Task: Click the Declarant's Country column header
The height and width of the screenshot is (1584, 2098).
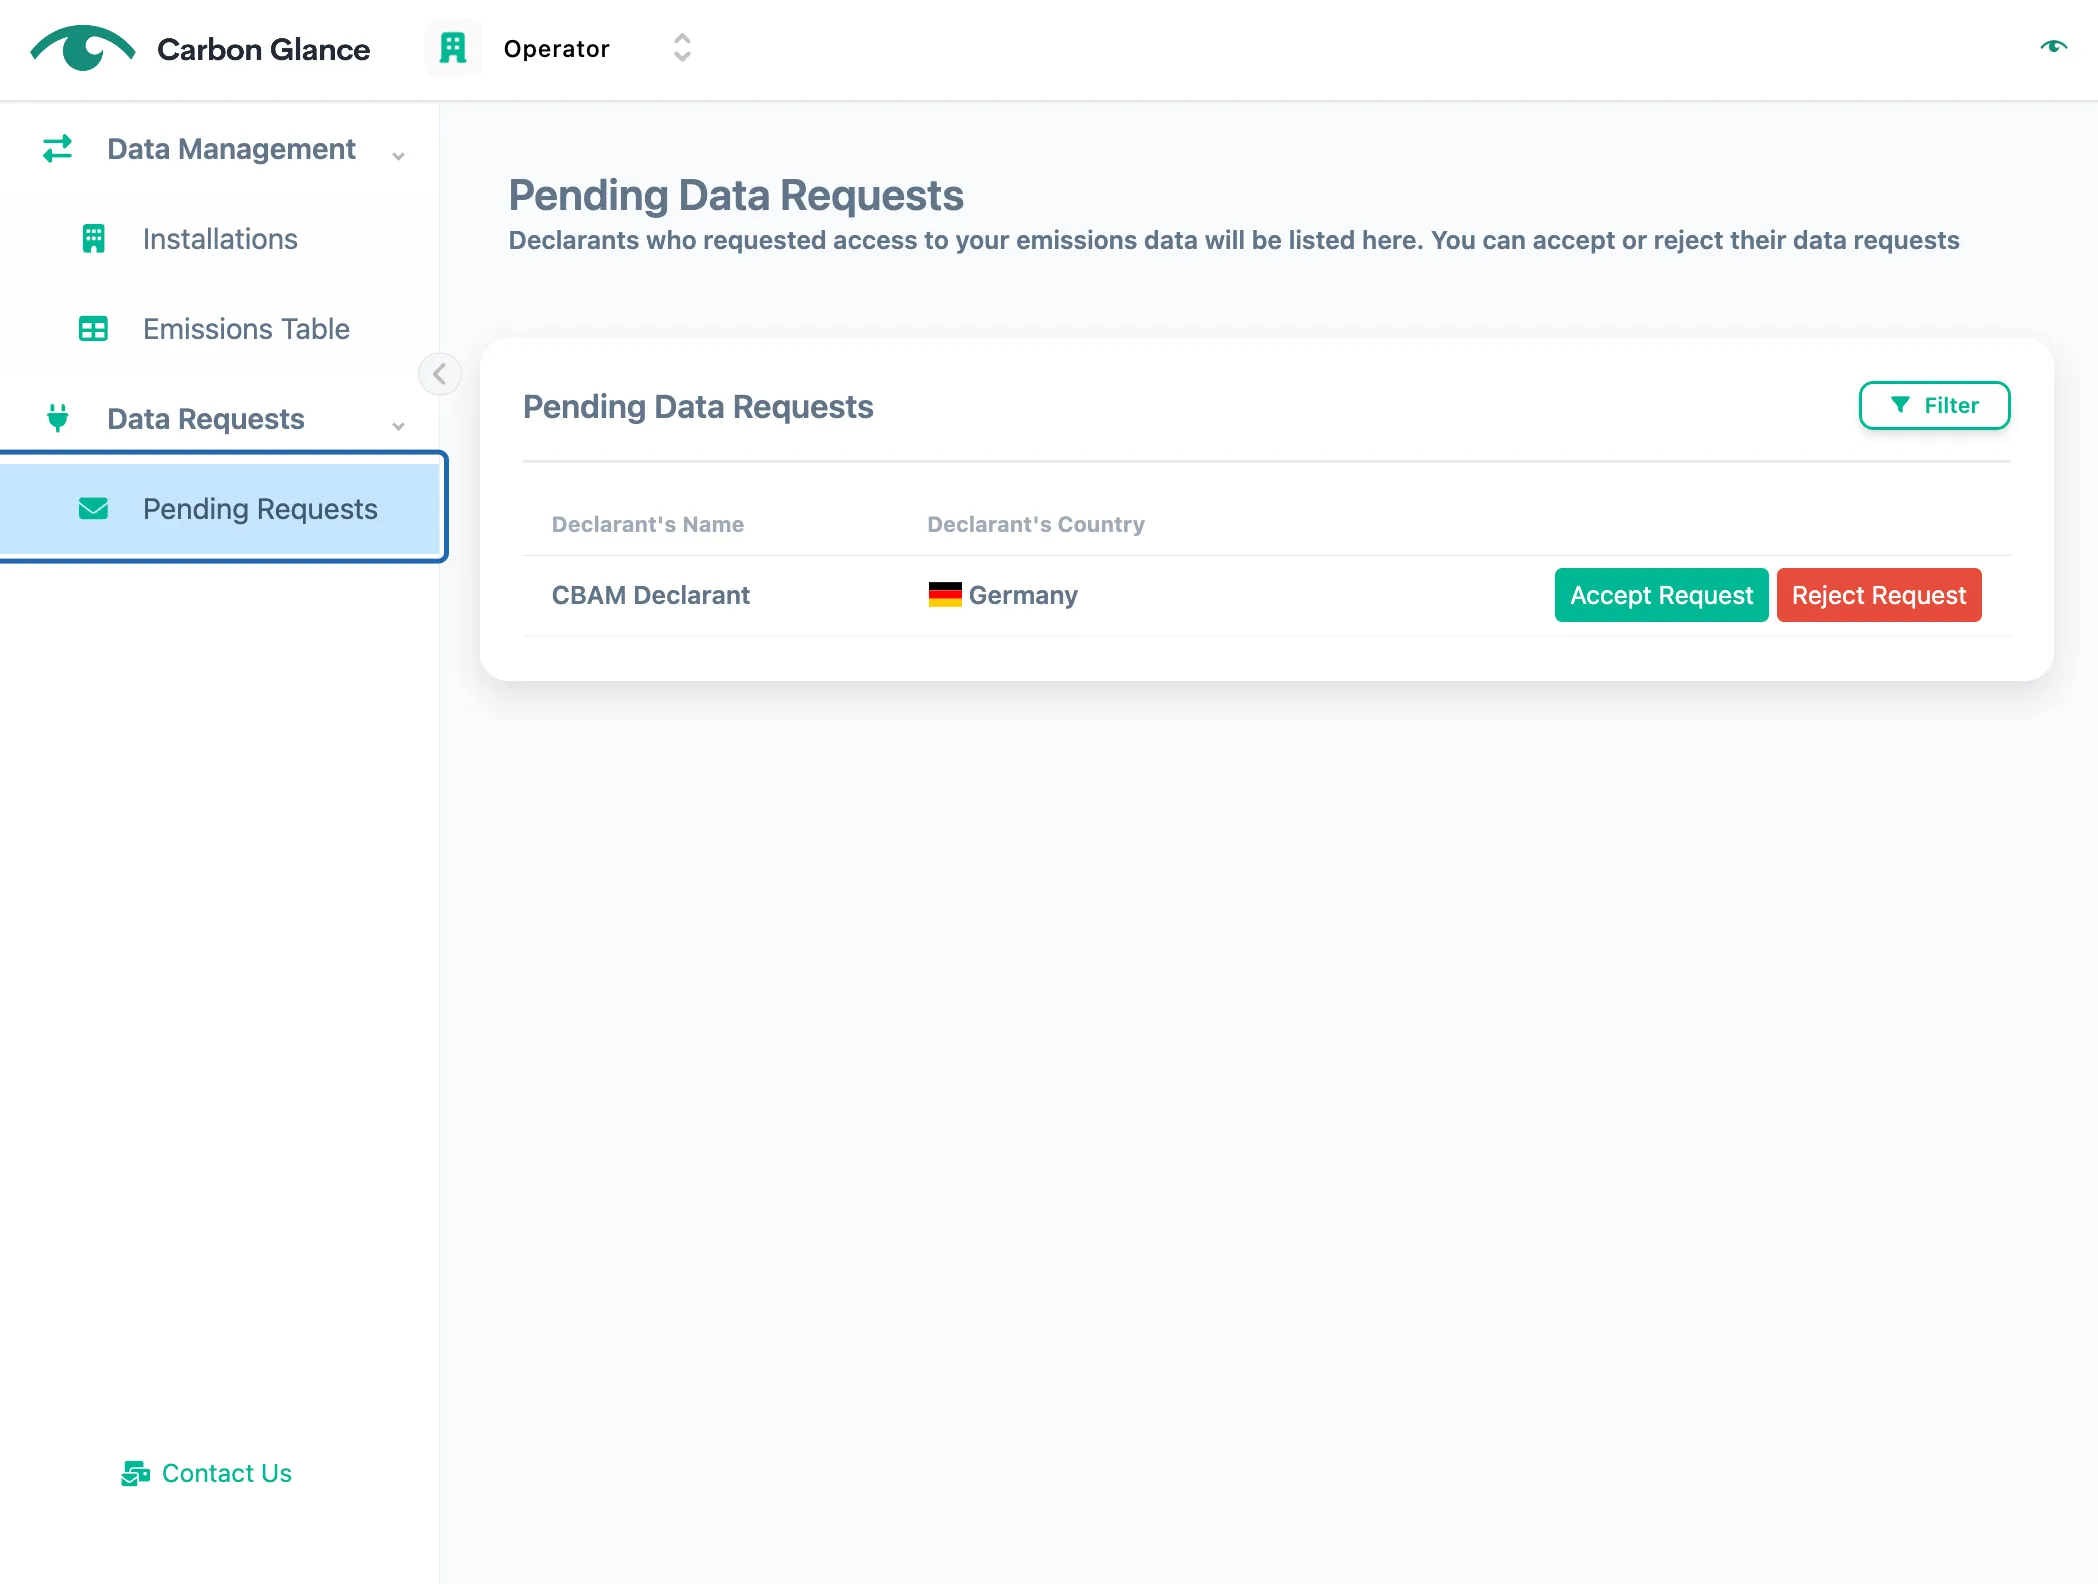Action: tap(1036, 524)
